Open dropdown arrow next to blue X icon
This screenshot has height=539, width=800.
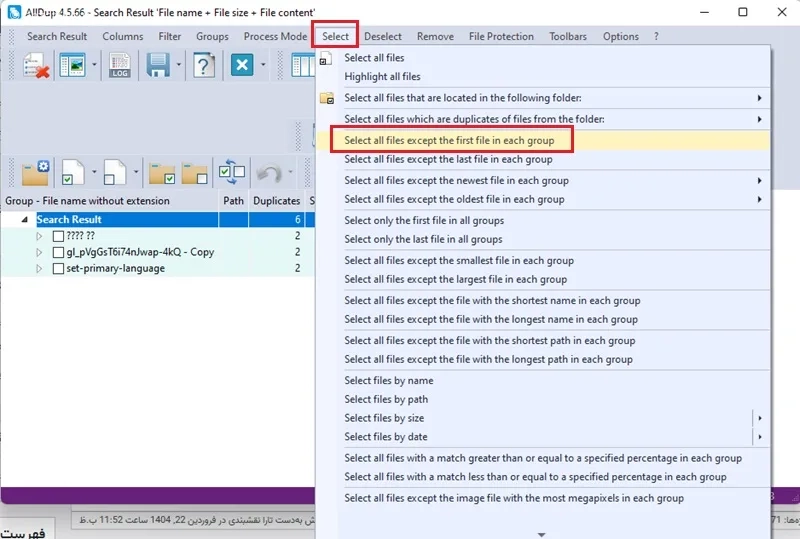[x=263, y=65]
